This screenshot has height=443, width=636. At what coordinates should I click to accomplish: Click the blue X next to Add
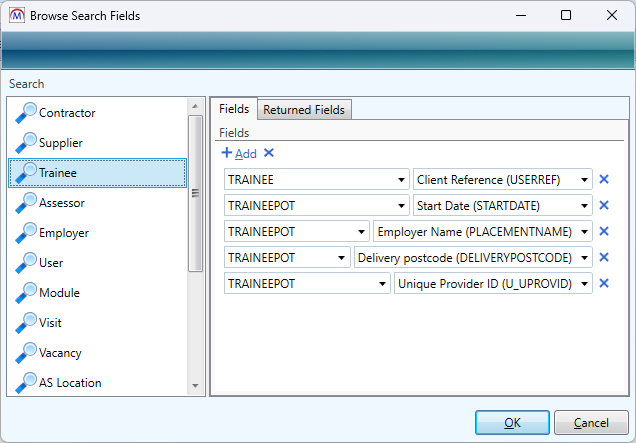269,153
